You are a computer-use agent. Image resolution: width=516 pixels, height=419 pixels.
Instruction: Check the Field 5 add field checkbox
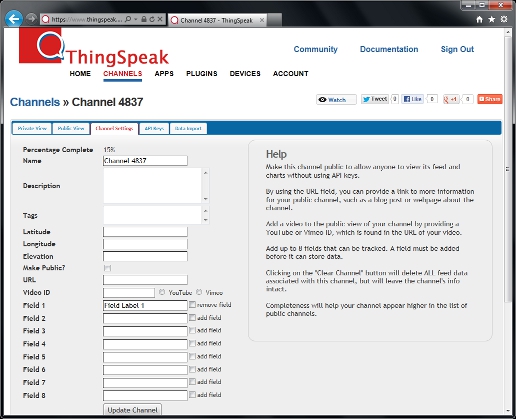click(x=192, y=356)
